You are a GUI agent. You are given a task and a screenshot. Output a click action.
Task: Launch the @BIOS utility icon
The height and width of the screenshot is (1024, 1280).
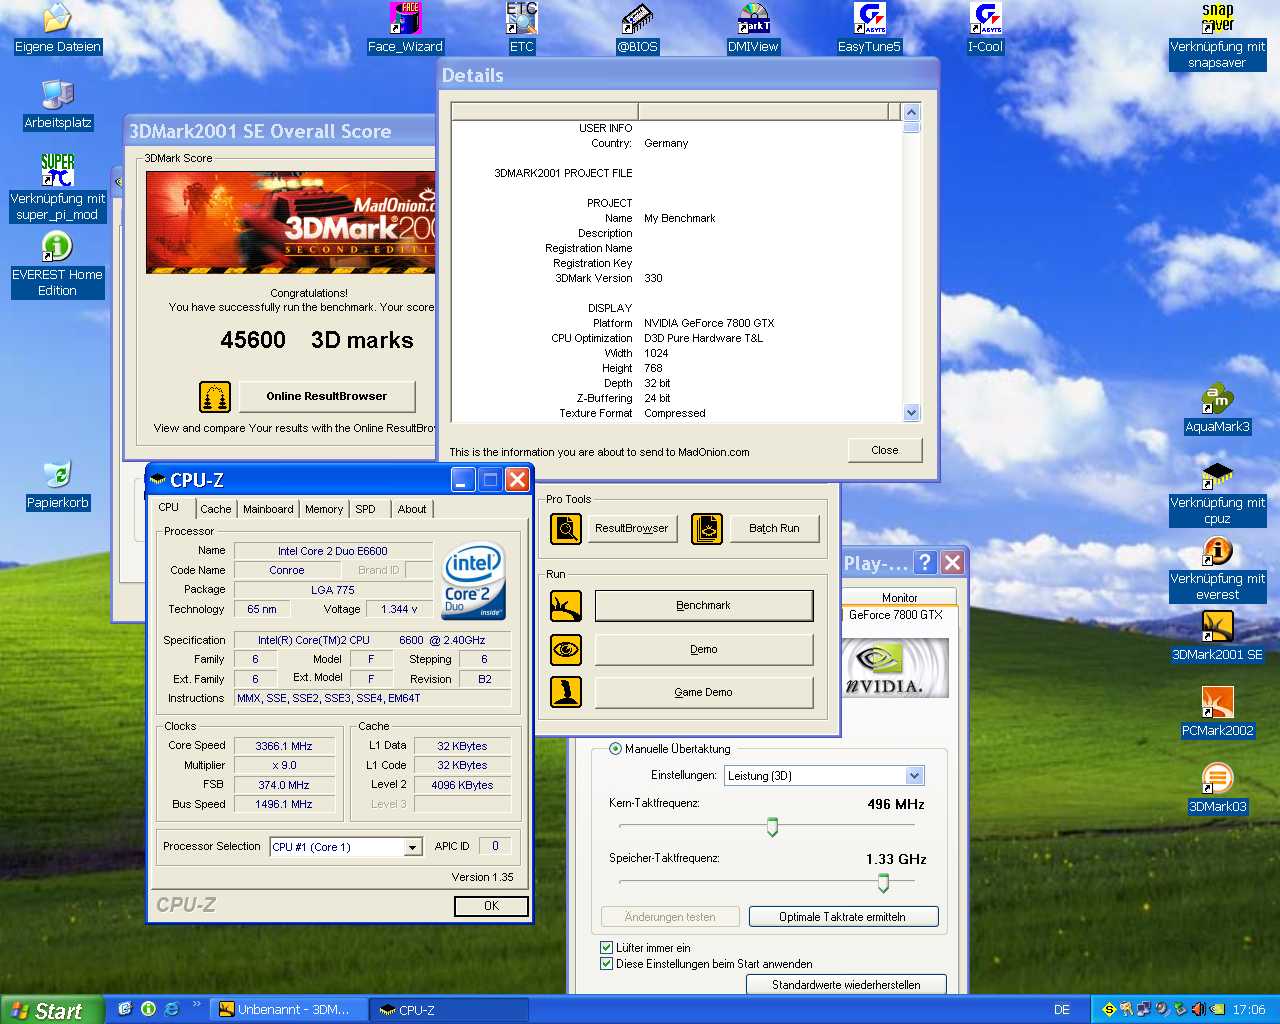tap(637, 28)
